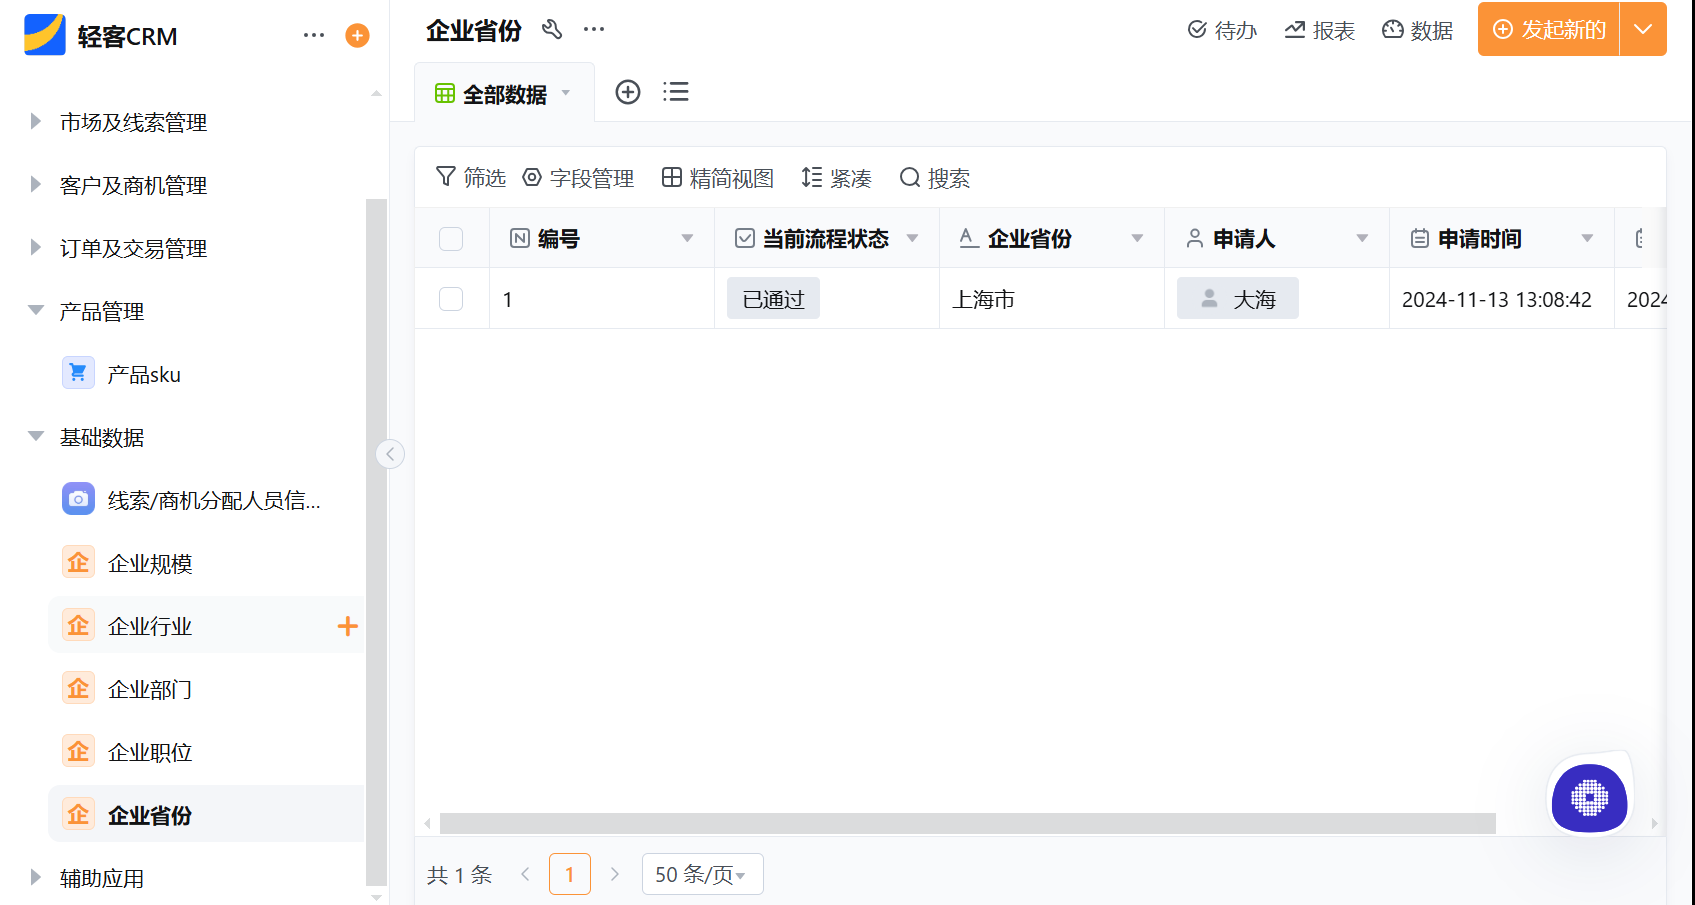Click the 产品sku shopping cart icon
The width and height of the screenshot is (1695, 905).
(77, 372)
